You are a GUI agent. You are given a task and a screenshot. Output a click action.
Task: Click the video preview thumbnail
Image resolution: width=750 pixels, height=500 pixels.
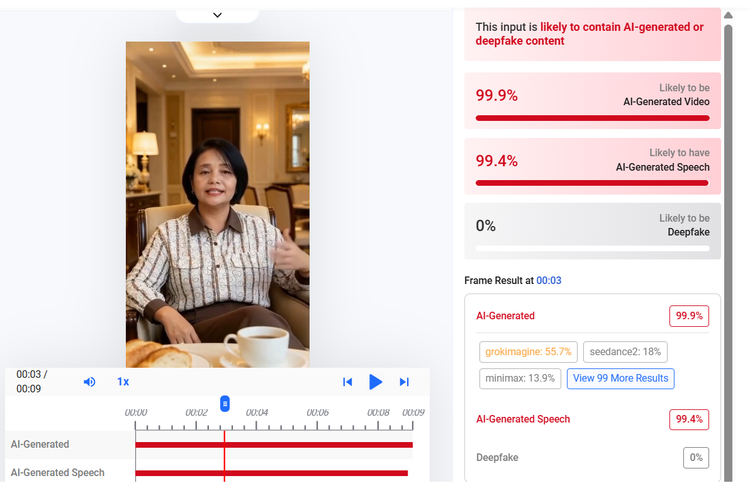tap(218, 204)
